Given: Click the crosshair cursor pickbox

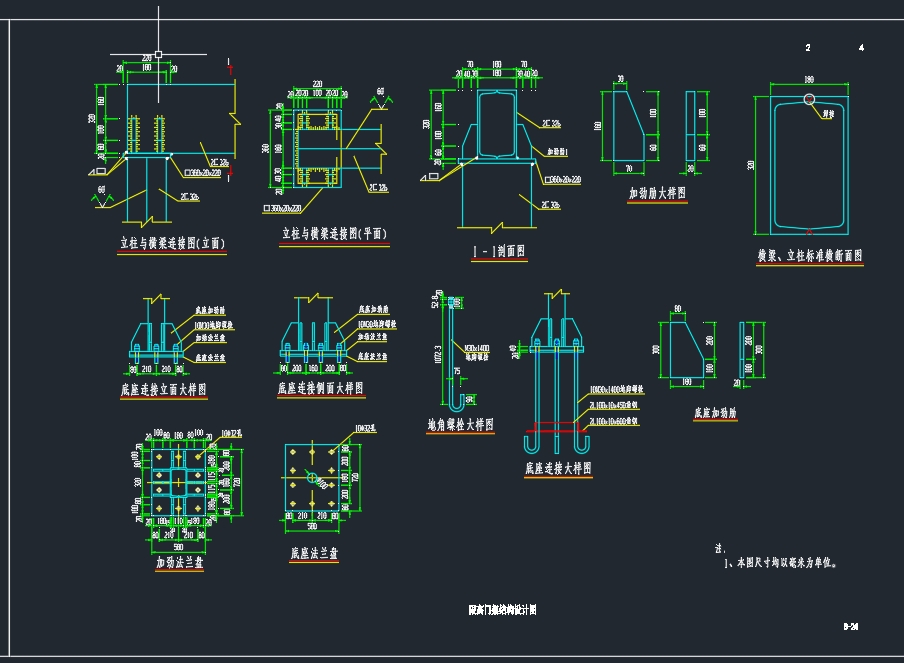Looking at the screenshot, I should (159, 54).
